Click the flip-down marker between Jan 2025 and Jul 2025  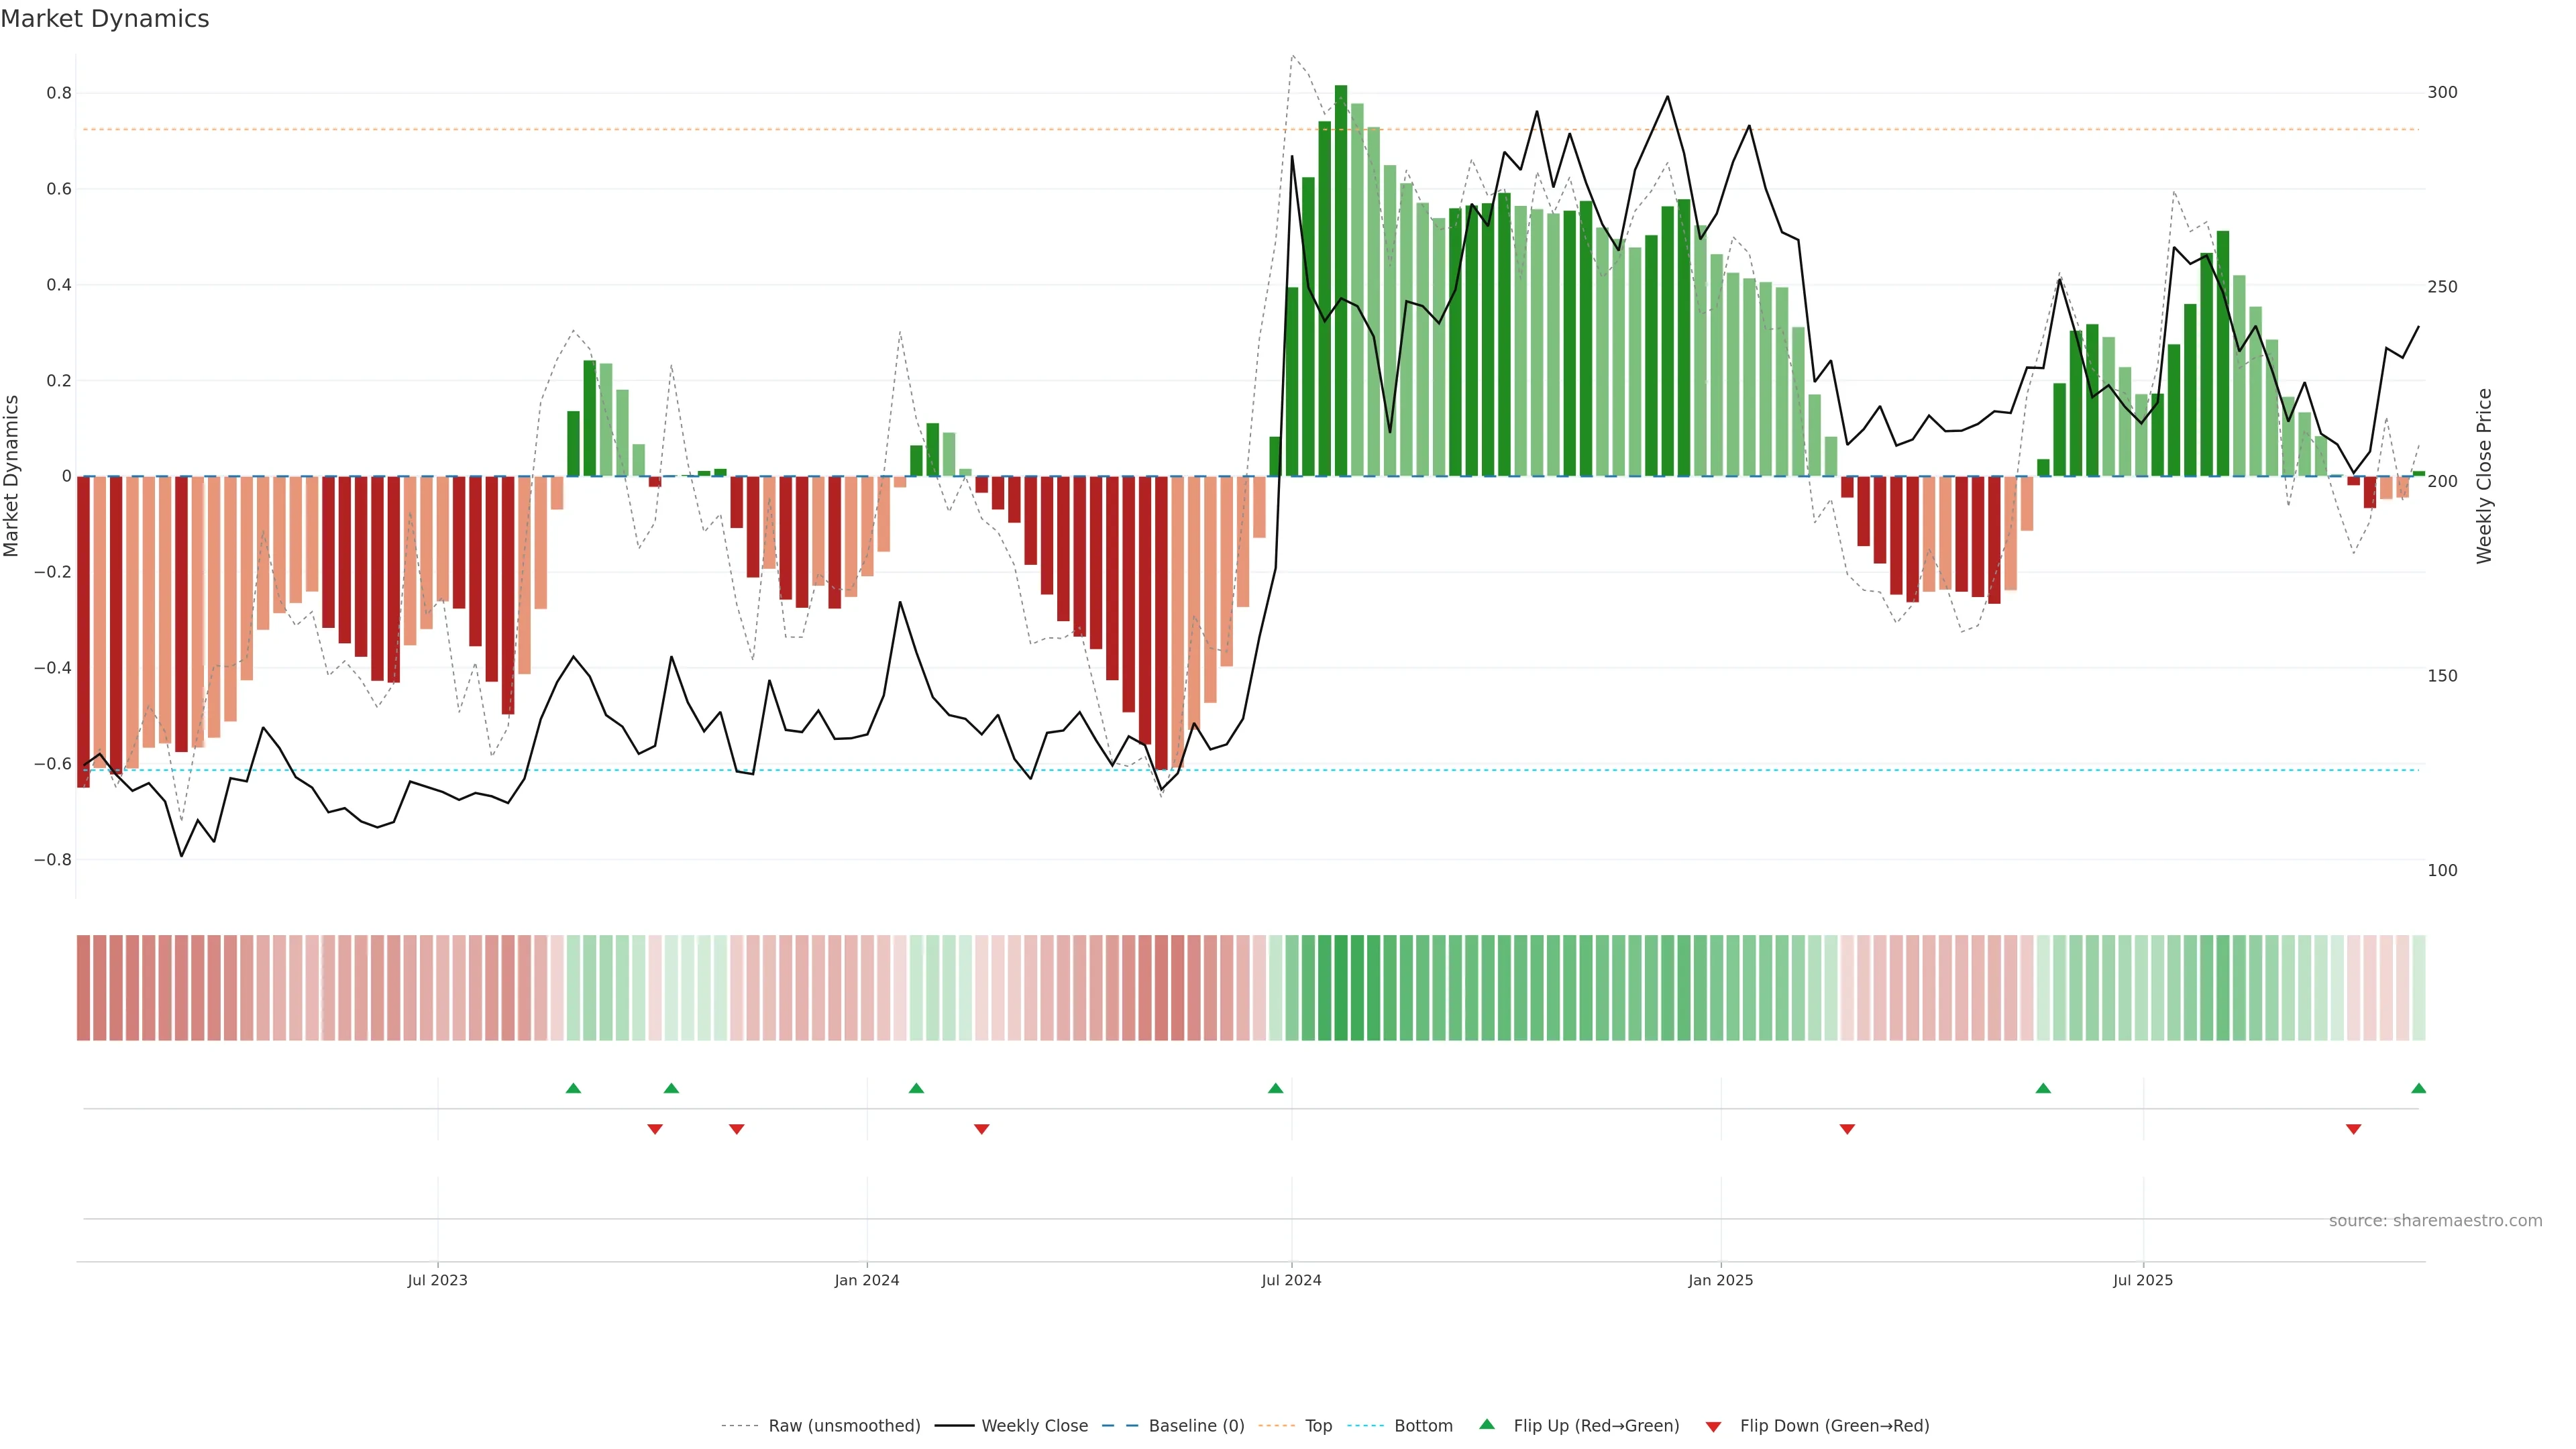point(1847,1129)
